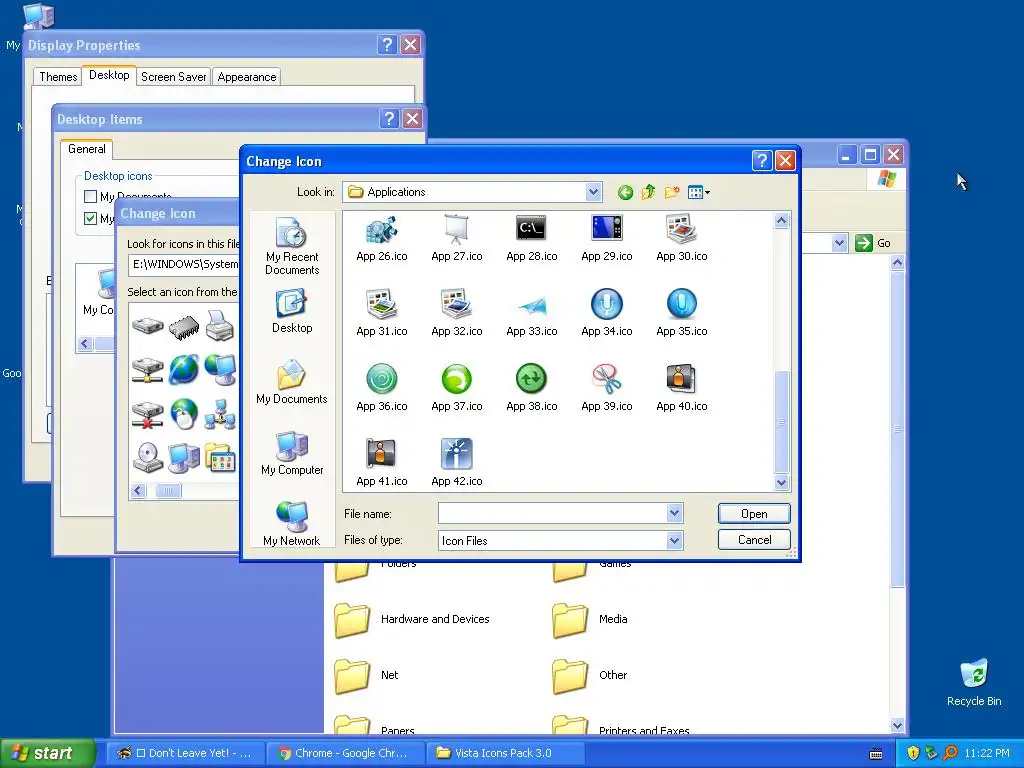
Task: Switch to the Themes tab
Action: (x=58, y=77)
